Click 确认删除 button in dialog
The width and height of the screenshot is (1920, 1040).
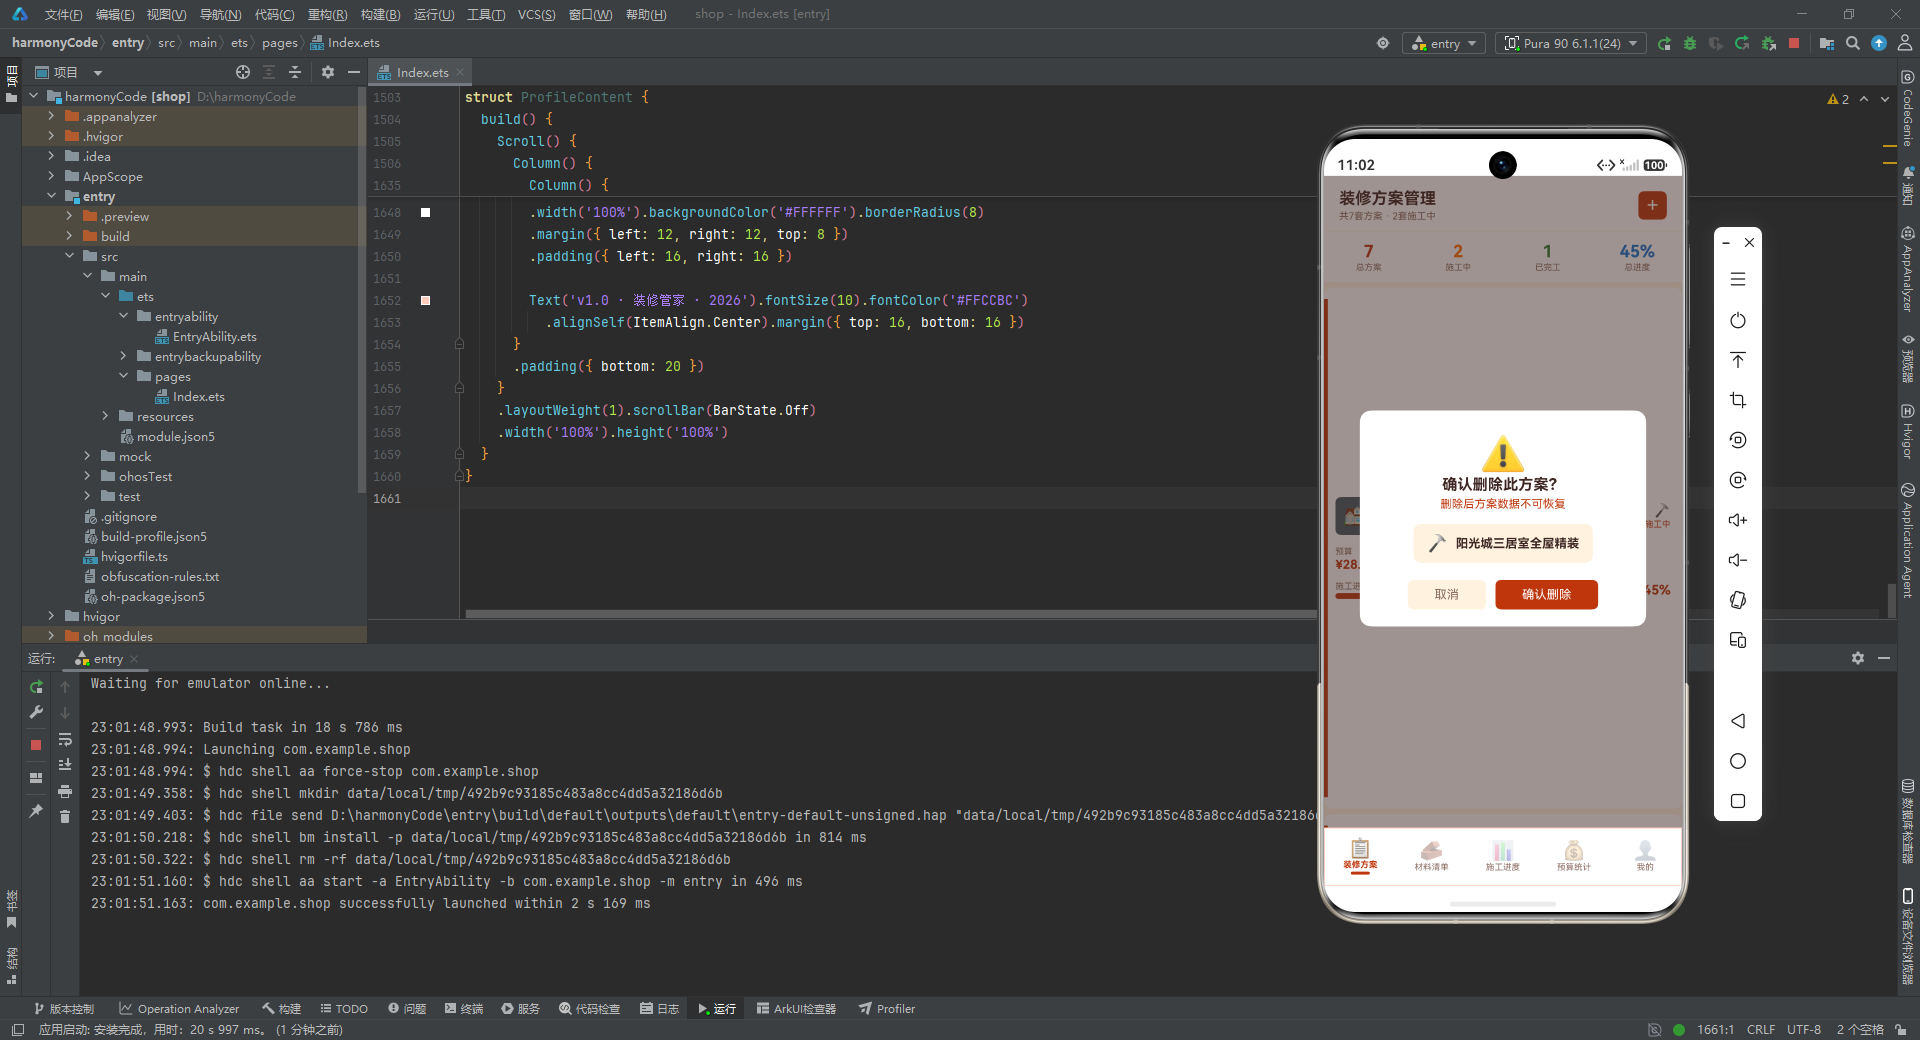(x=1546, y=594)
